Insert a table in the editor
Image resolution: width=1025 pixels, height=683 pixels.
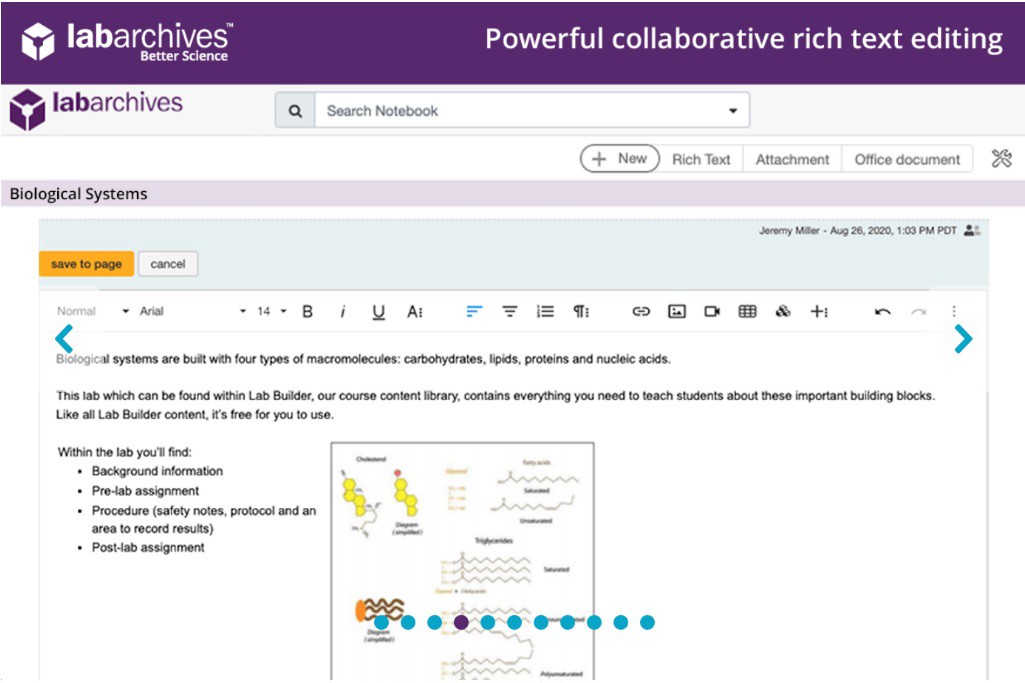coord(747,312)
